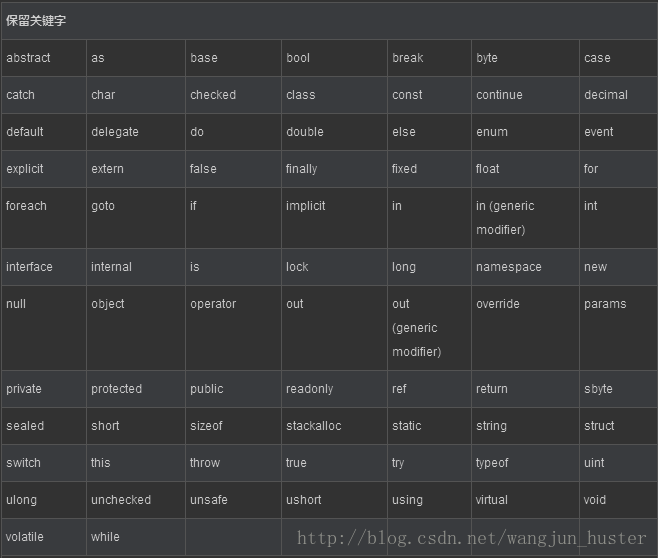This screenshot has width=658, height=558.
Task: Click the 'volatile' keyword entry
Action: [x=44, y=537]
